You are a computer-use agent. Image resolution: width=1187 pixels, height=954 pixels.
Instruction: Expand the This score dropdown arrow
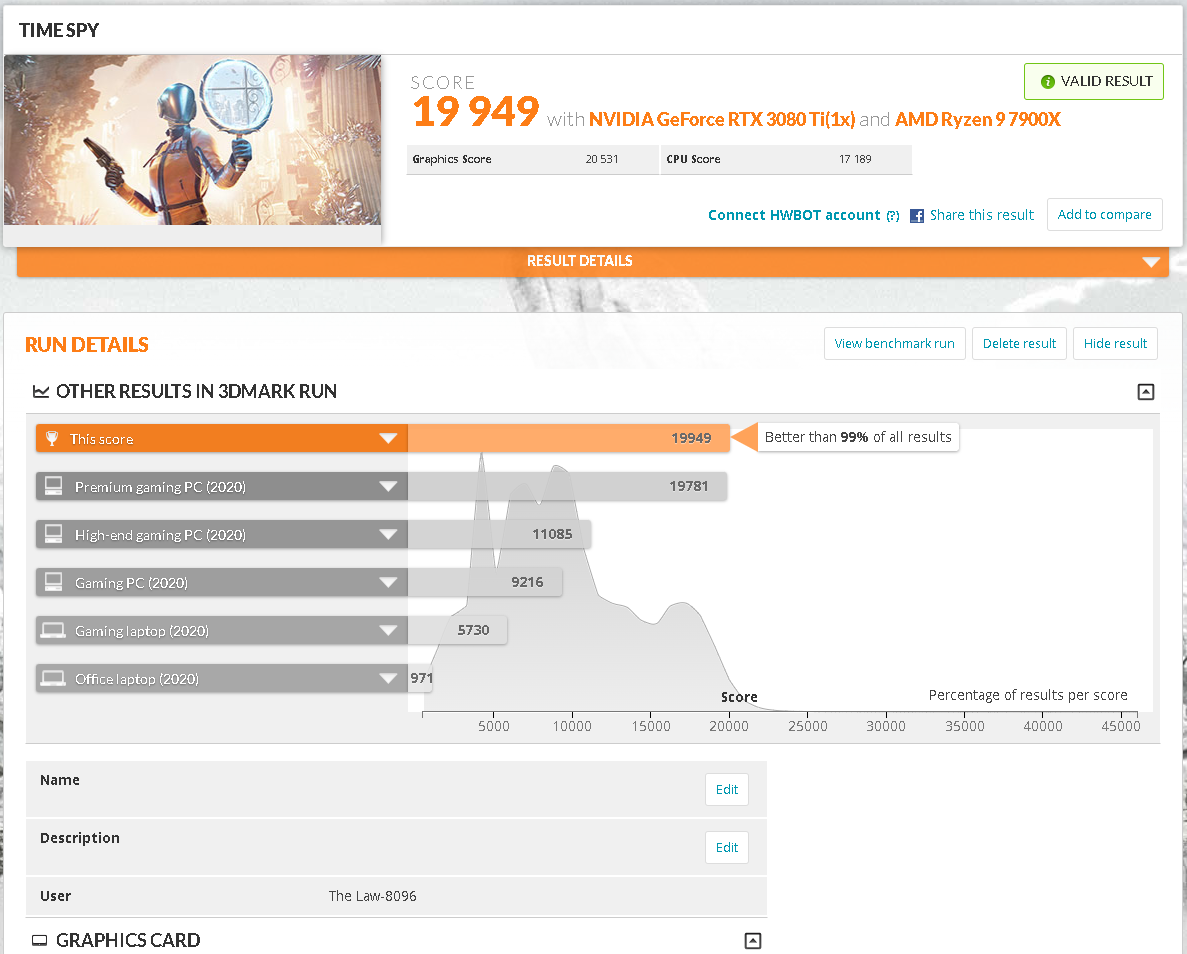click(x=389, y=438)
